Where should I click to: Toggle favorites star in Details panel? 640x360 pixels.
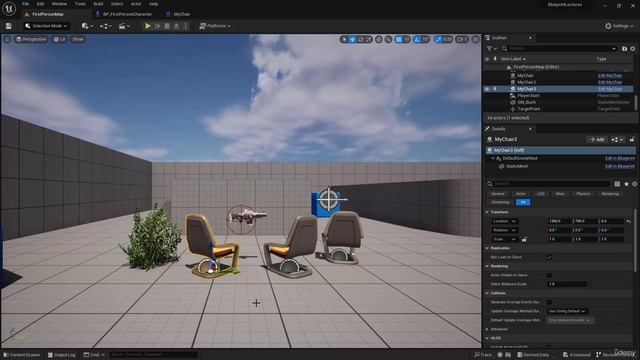[626, 184]
